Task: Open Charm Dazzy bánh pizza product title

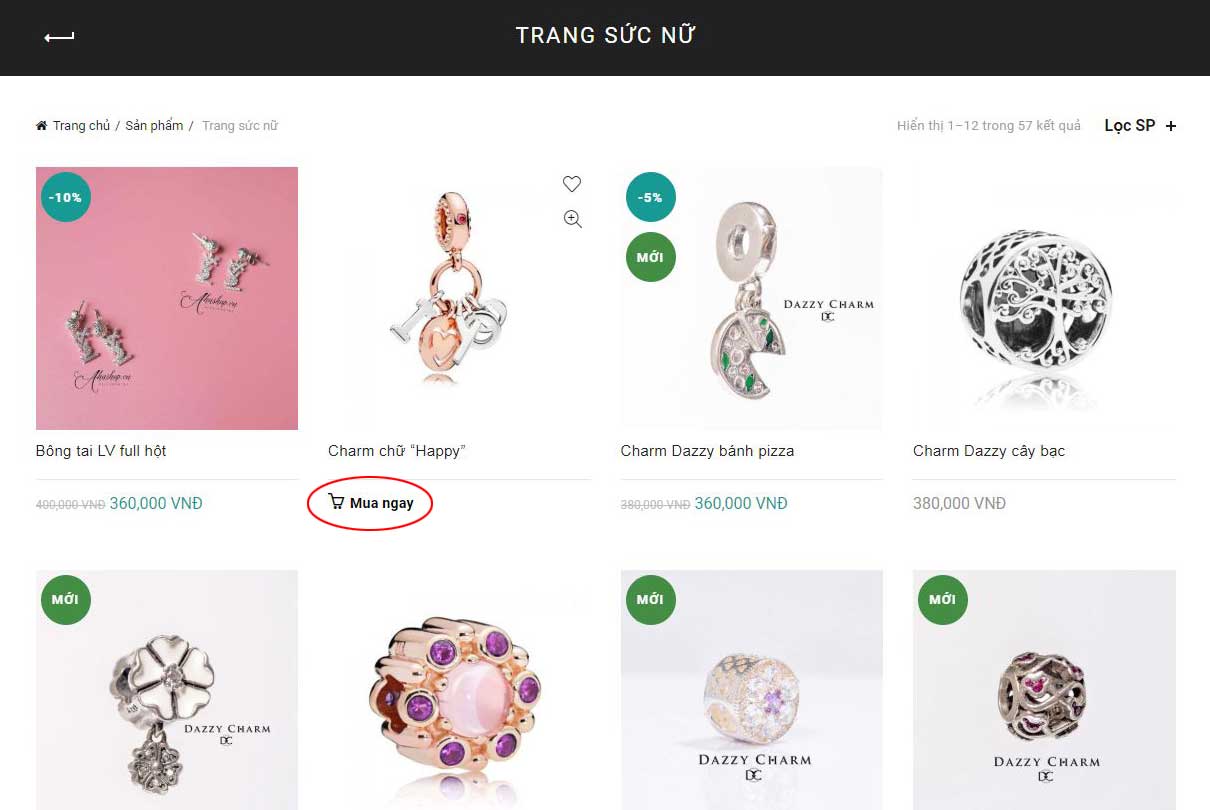Action: point(707,451)
